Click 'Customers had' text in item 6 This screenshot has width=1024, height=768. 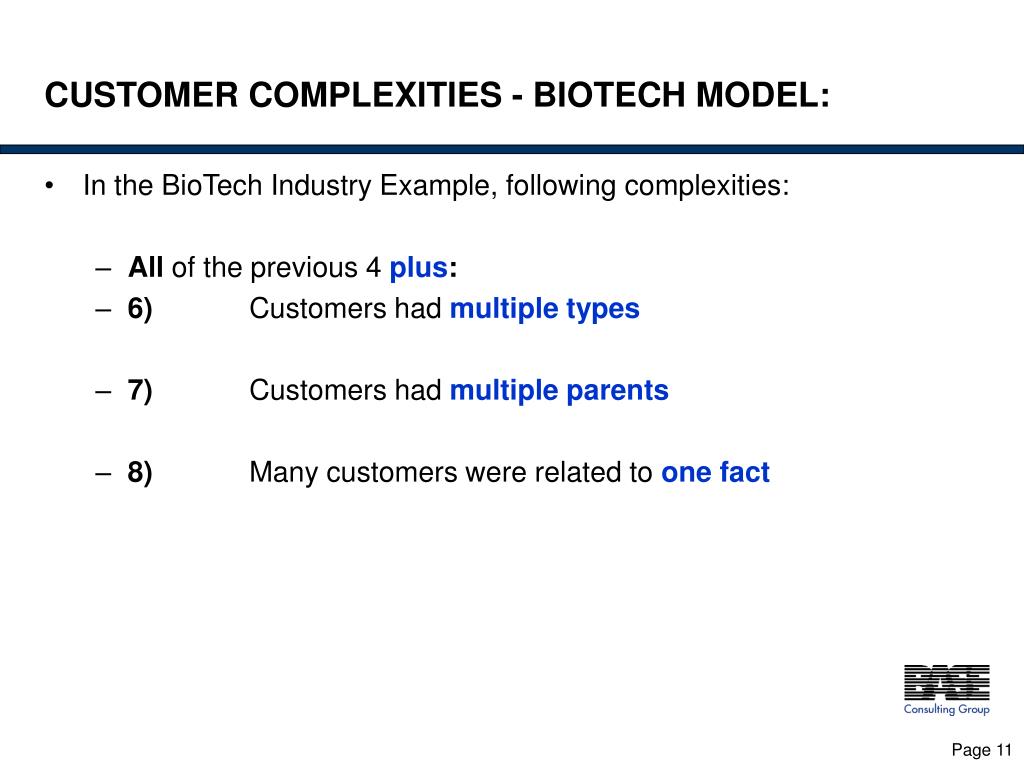[345, 309]
